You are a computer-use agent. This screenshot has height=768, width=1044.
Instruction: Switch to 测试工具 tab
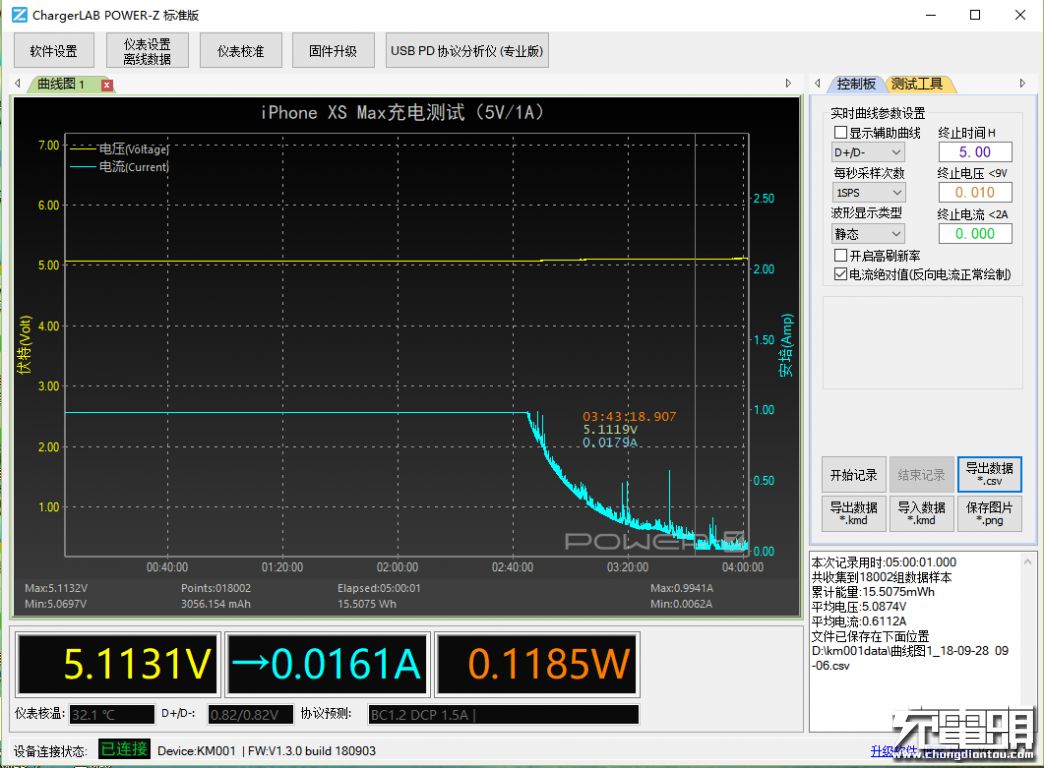point(917,84)
